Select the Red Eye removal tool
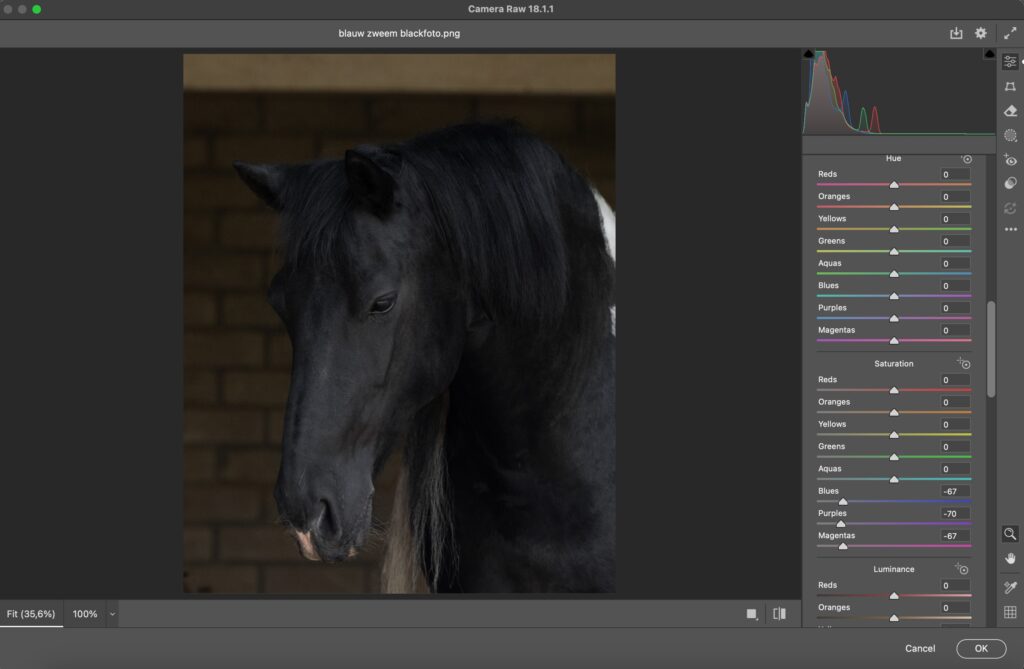The height and width of the screenshot is (669, 1024). (1010, 160)
